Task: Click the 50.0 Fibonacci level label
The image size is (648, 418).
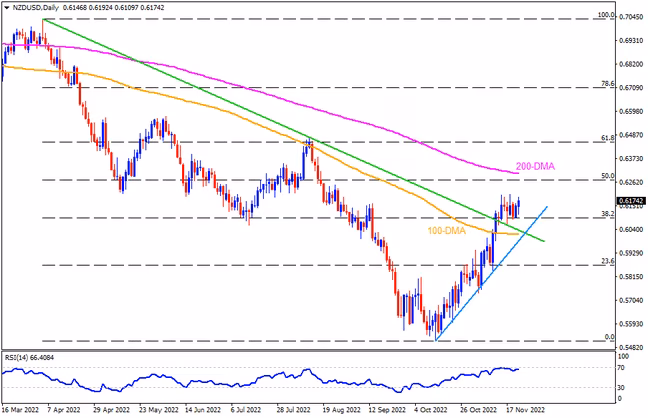Action: click(x=608, y=176)
